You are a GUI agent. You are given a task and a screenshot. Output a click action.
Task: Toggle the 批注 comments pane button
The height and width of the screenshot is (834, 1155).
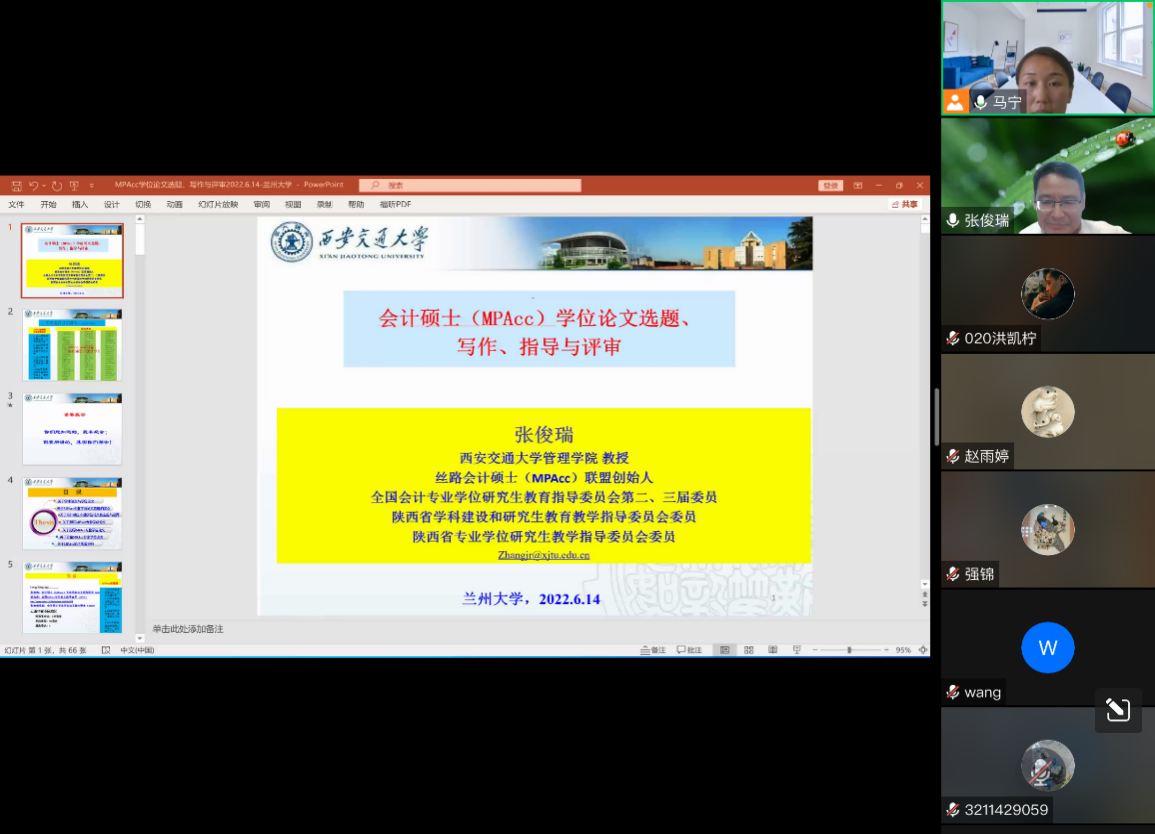coord(689,650)
